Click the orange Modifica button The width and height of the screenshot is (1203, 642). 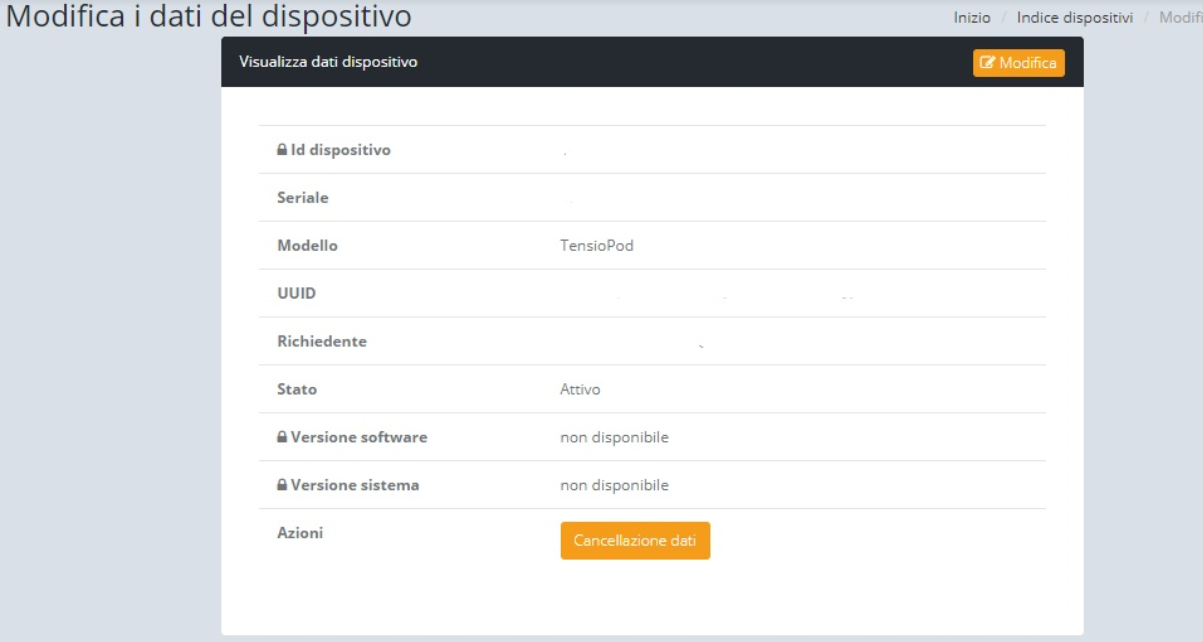coord(1019,63)
